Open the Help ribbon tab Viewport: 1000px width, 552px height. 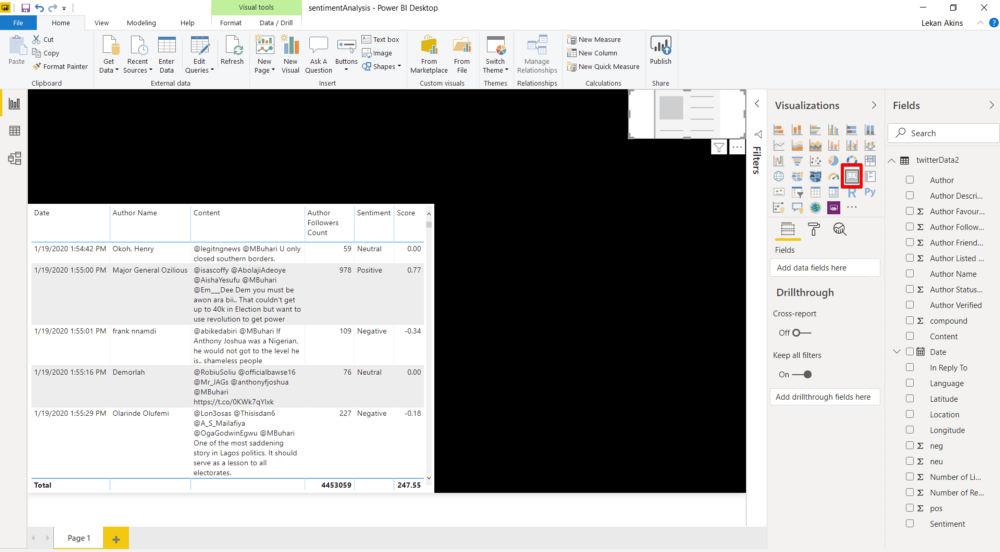pyautogui.click(x=187, y=23)
